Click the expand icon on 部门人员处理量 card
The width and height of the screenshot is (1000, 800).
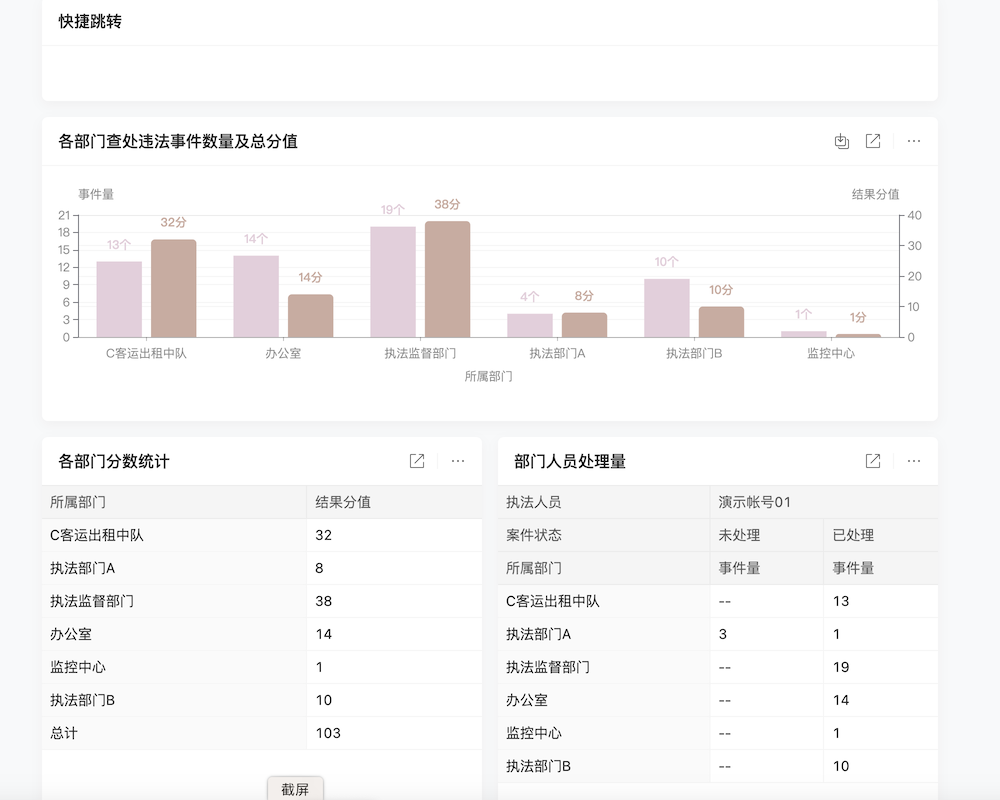pyautogui.click(x=872, y=461)
